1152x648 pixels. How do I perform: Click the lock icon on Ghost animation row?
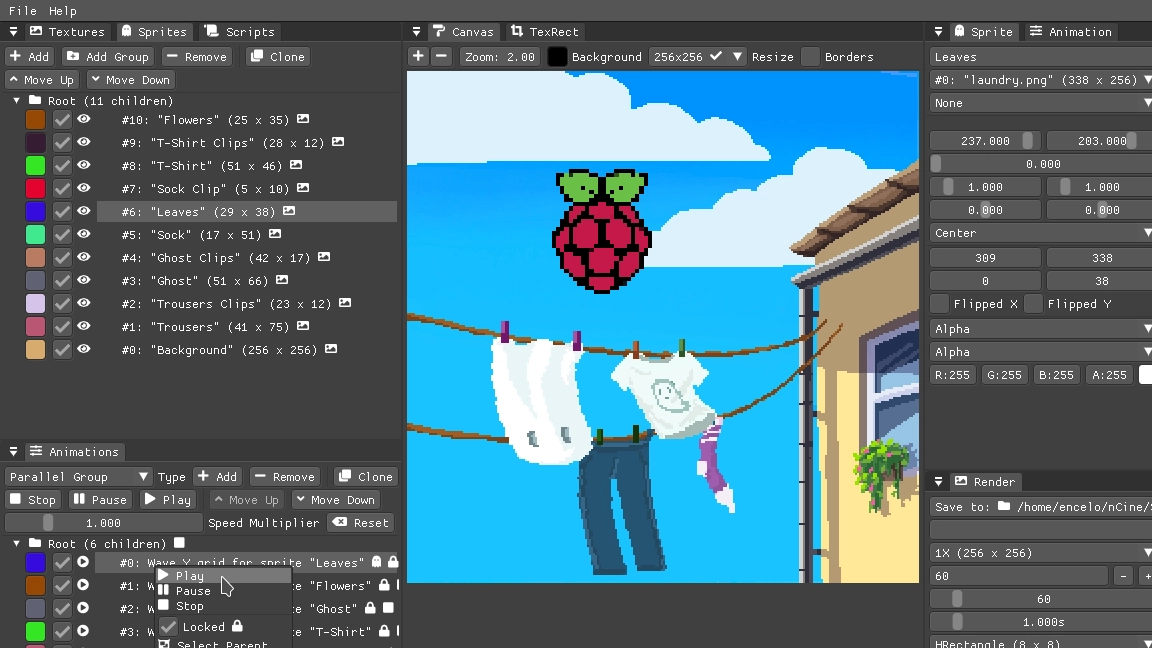click(x=370, y=608)
